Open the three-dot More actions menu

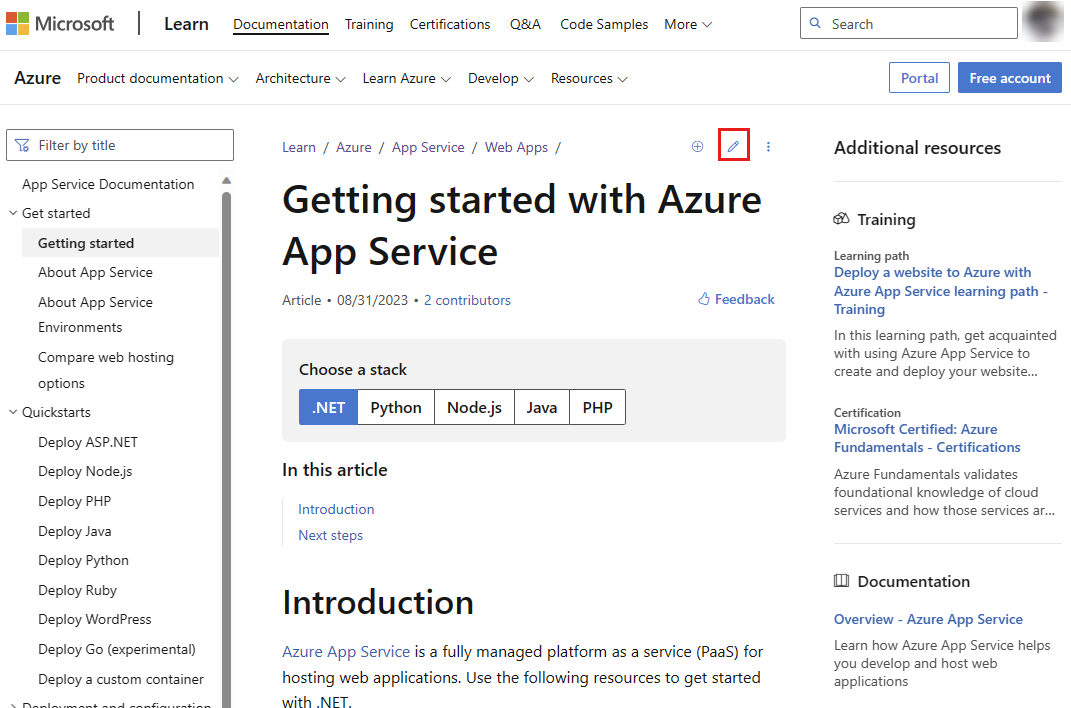pos(768,147)
